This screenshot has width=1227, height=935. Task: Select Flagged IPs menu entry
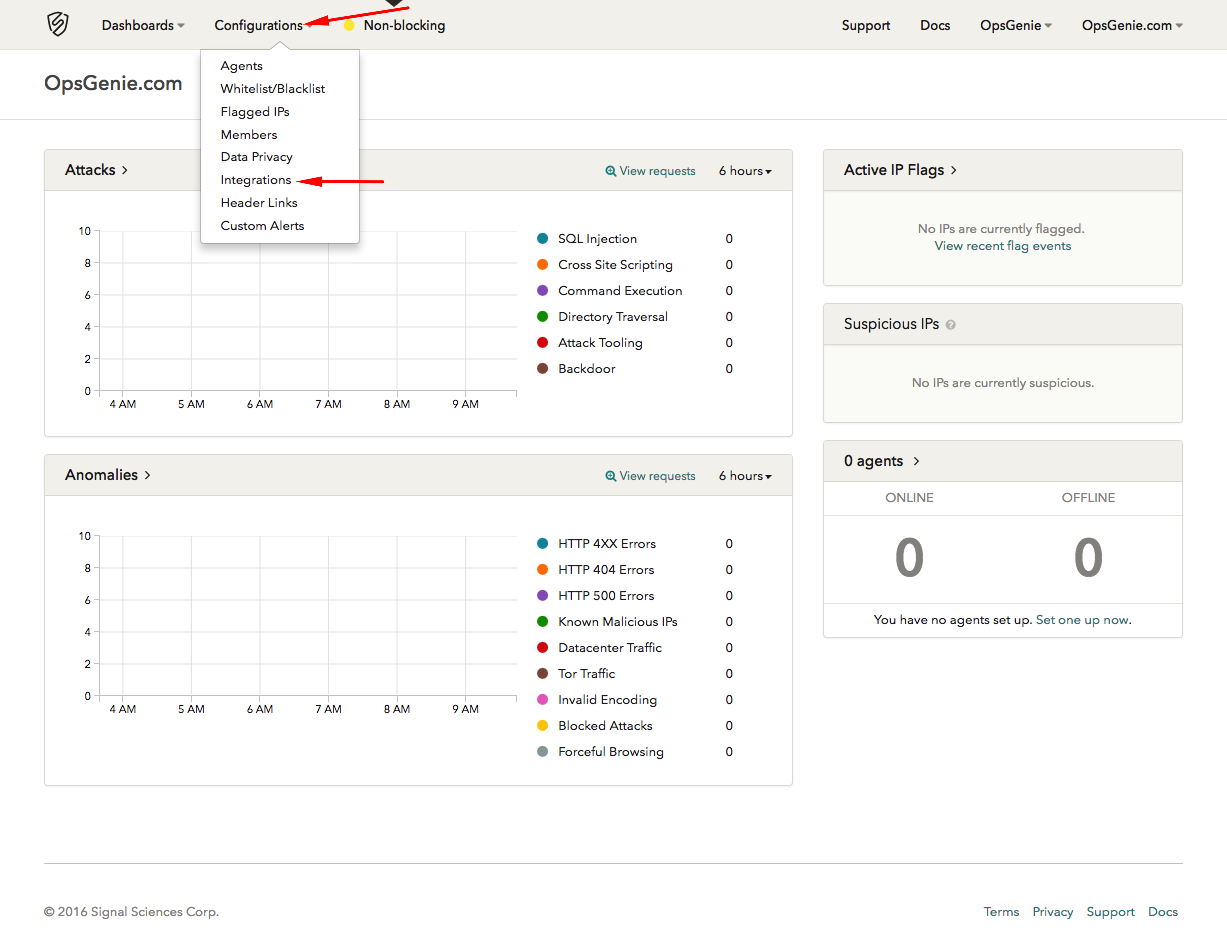click(255, 112)
